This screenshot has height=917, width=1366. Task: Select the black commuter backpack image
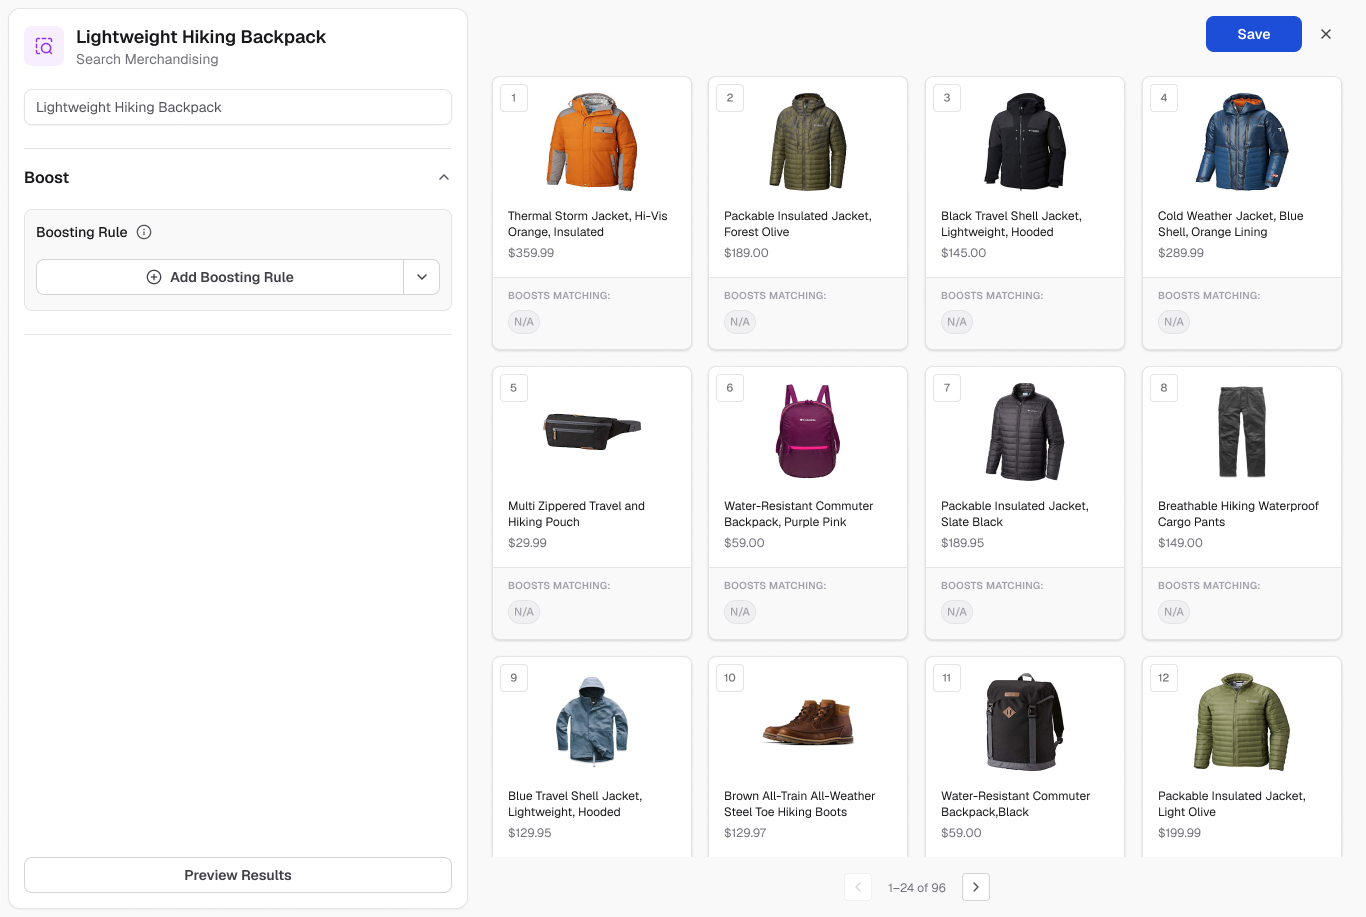pyautogui.click(x=1025, y=721)
